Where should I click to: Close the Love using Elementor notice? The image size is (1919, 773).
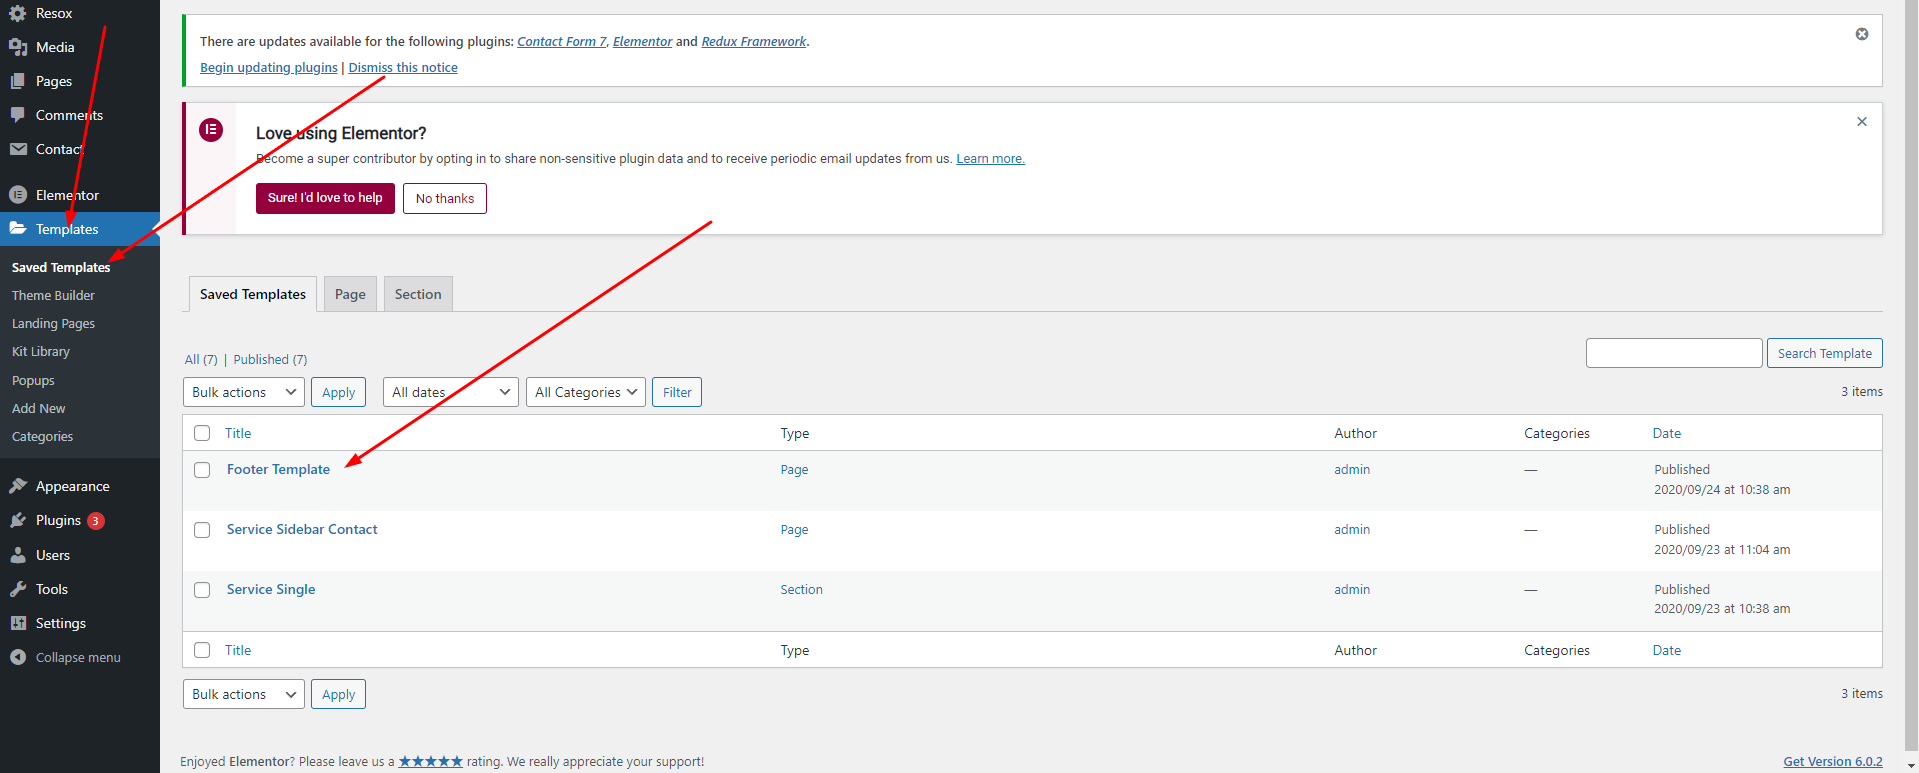tap(1862, 122)
